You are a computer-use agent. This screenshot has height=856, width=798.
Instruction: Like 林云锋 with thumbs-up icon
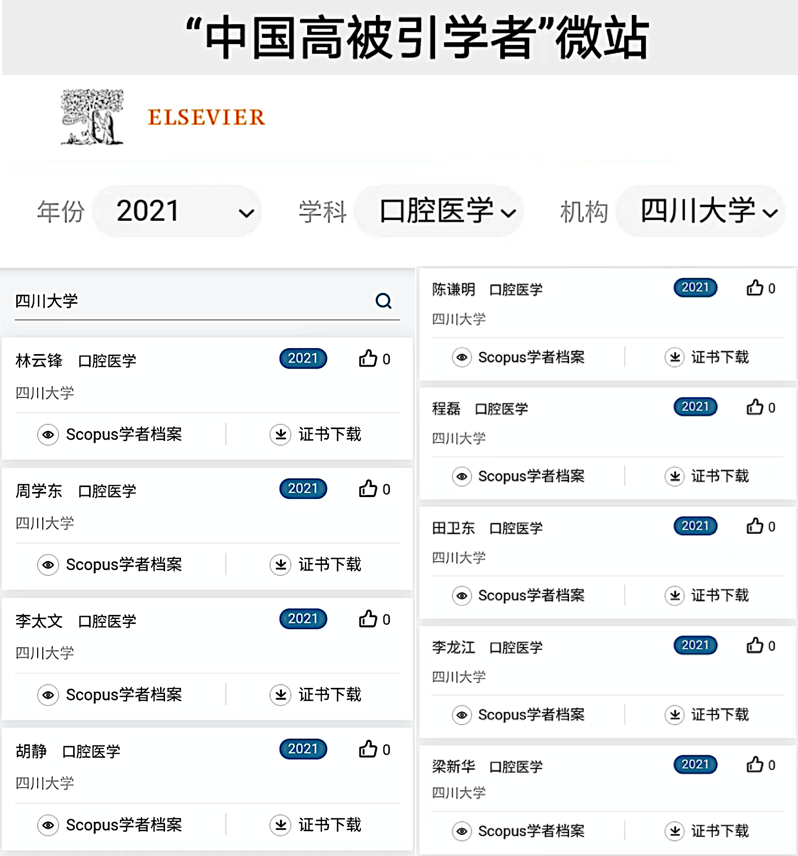(368, 359)
